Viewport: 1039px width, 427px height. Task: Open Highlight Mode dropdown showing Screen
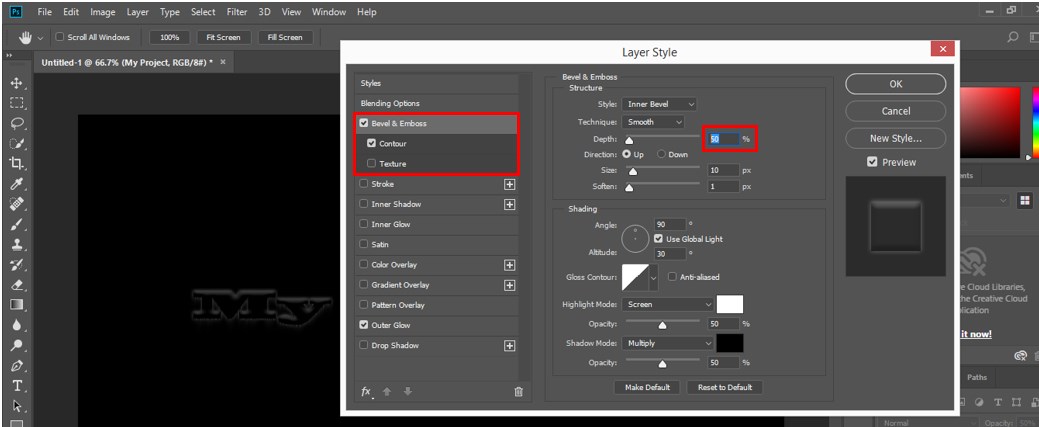tap(667, 304)
